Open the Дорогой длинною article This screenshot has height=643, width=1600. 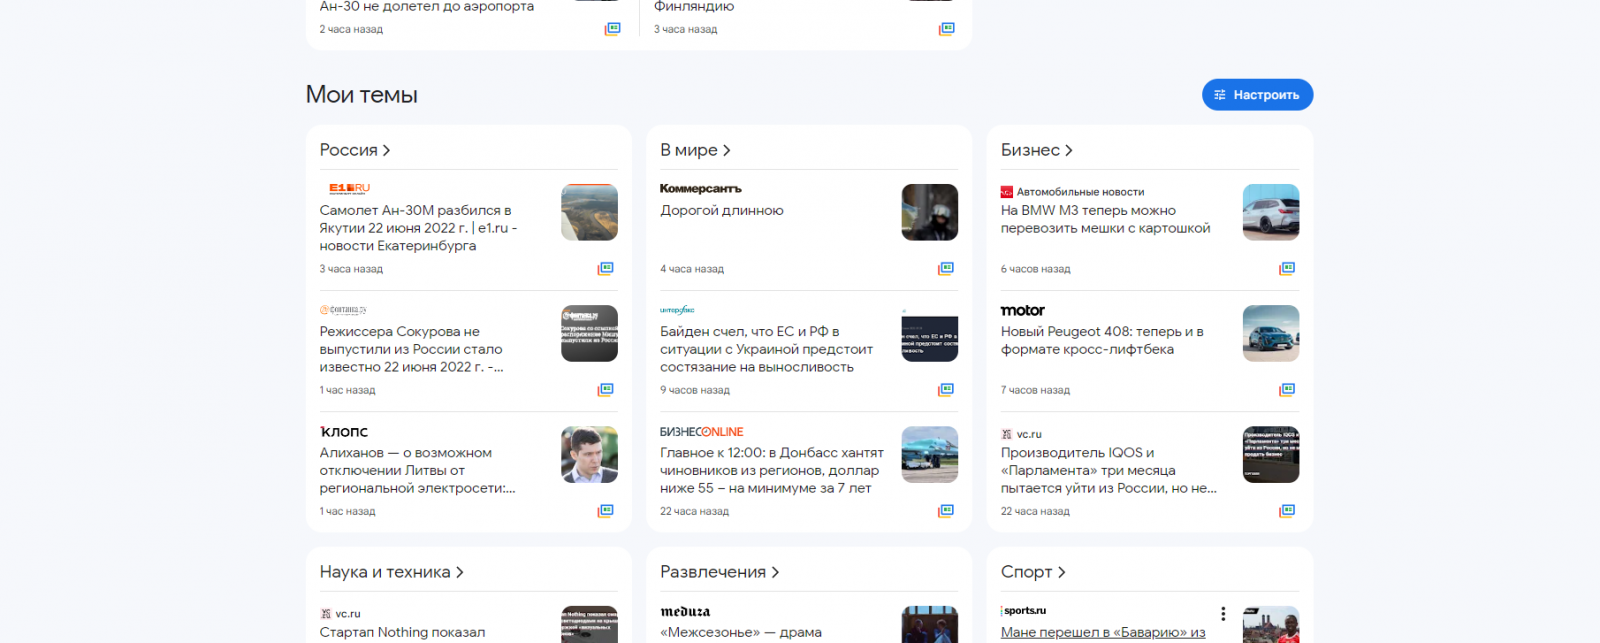click(x=722, y=210)
